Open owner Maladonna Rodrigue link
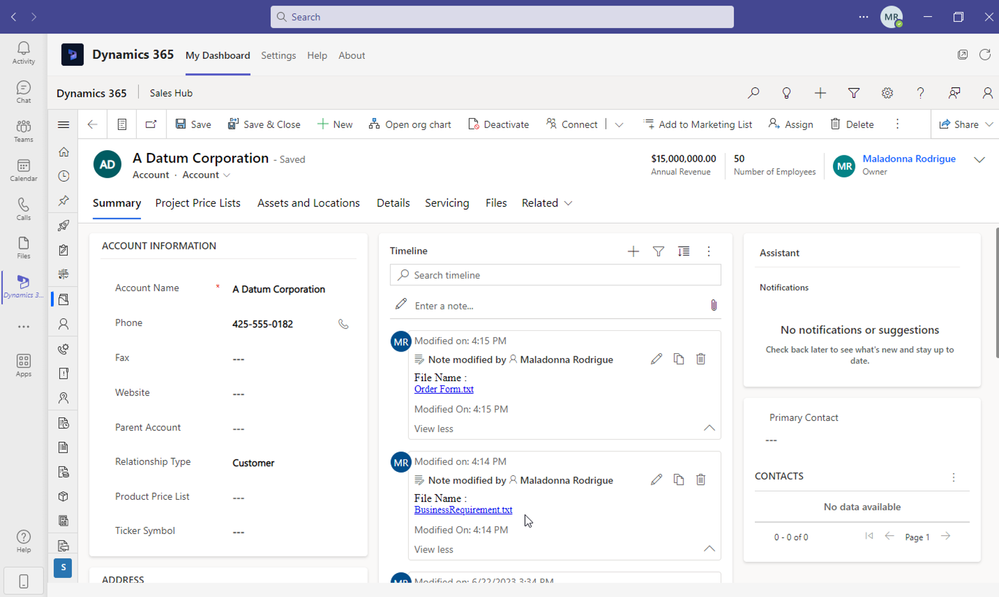Screen dimensions: 999x597 [909, 159]
